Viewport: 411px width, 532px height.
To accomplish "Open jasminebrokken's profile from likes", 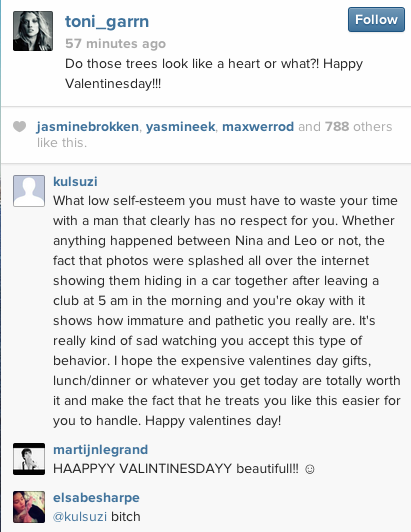I will pyautogui.click(x=88, y=127).
